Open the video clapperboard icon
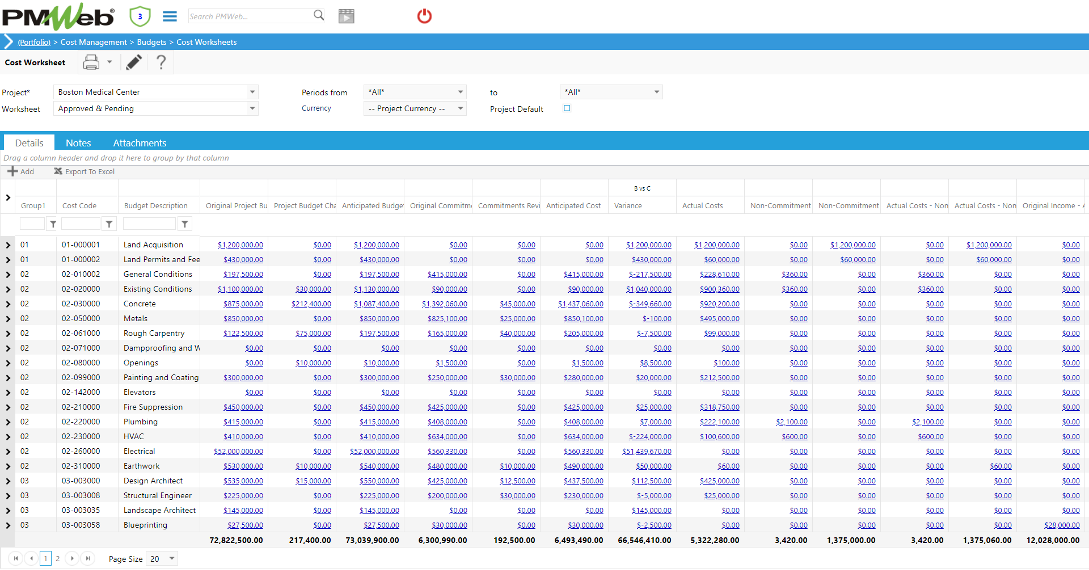 [347, 16]
